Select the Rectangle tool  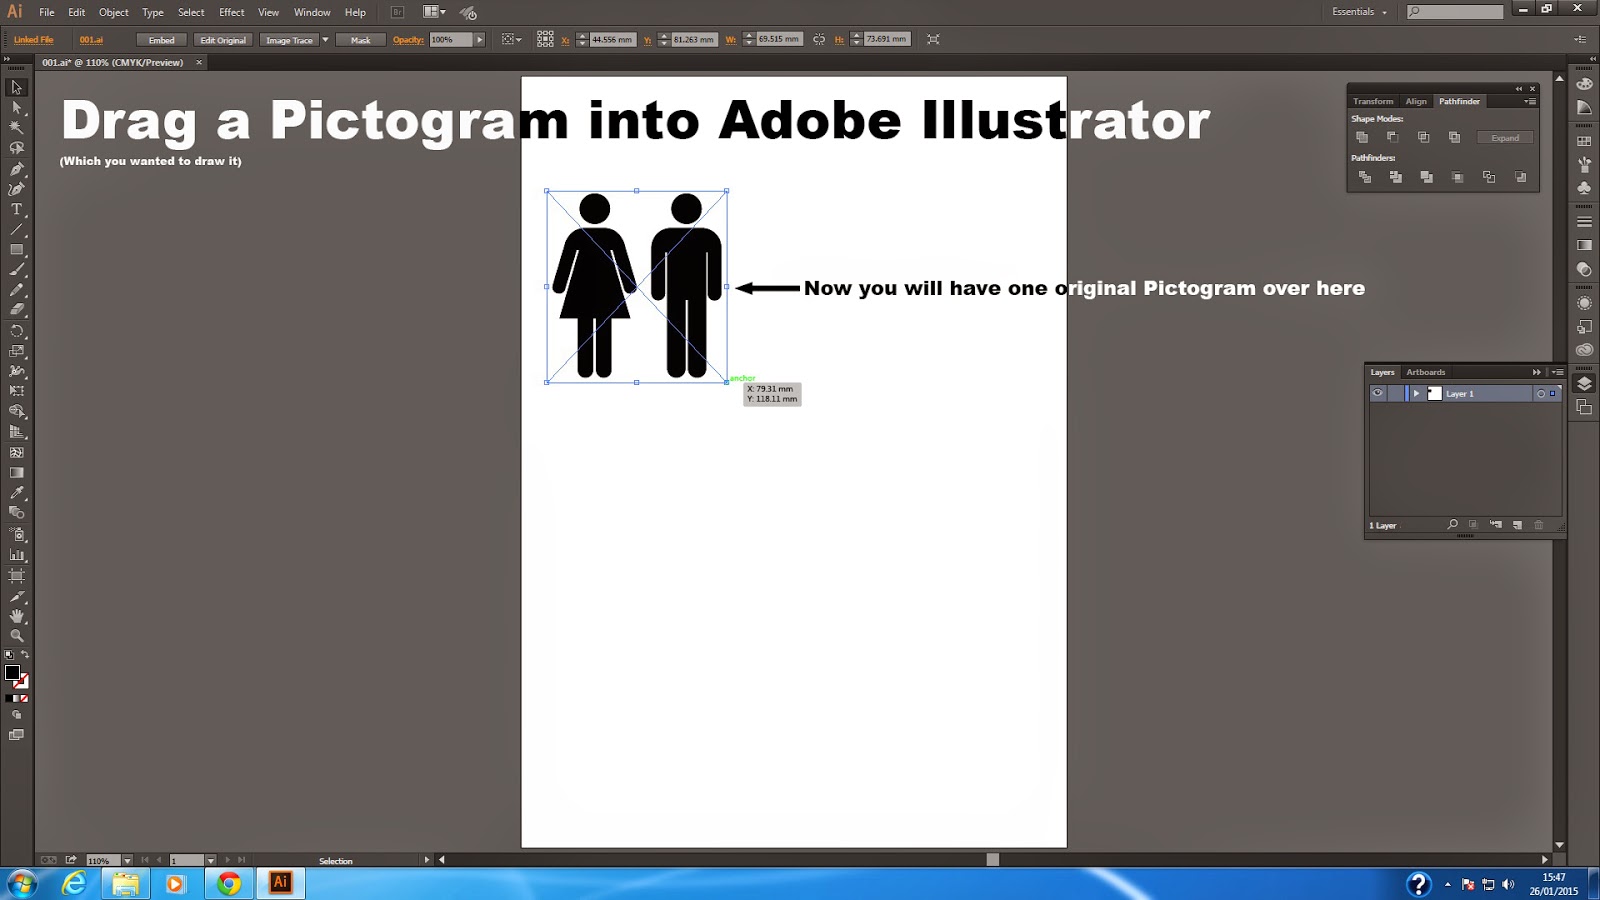(17, 250)
